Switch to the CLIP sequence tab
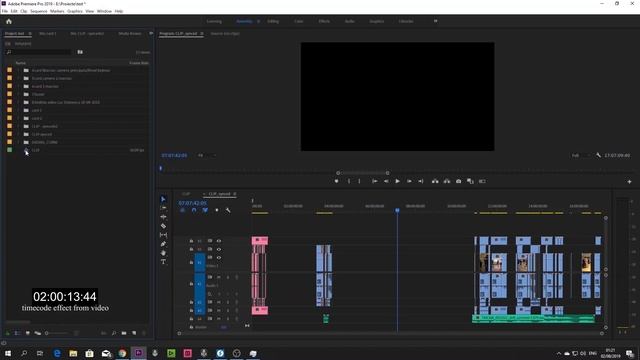Viewport: 640px width, 360px height. pos(186,194)
